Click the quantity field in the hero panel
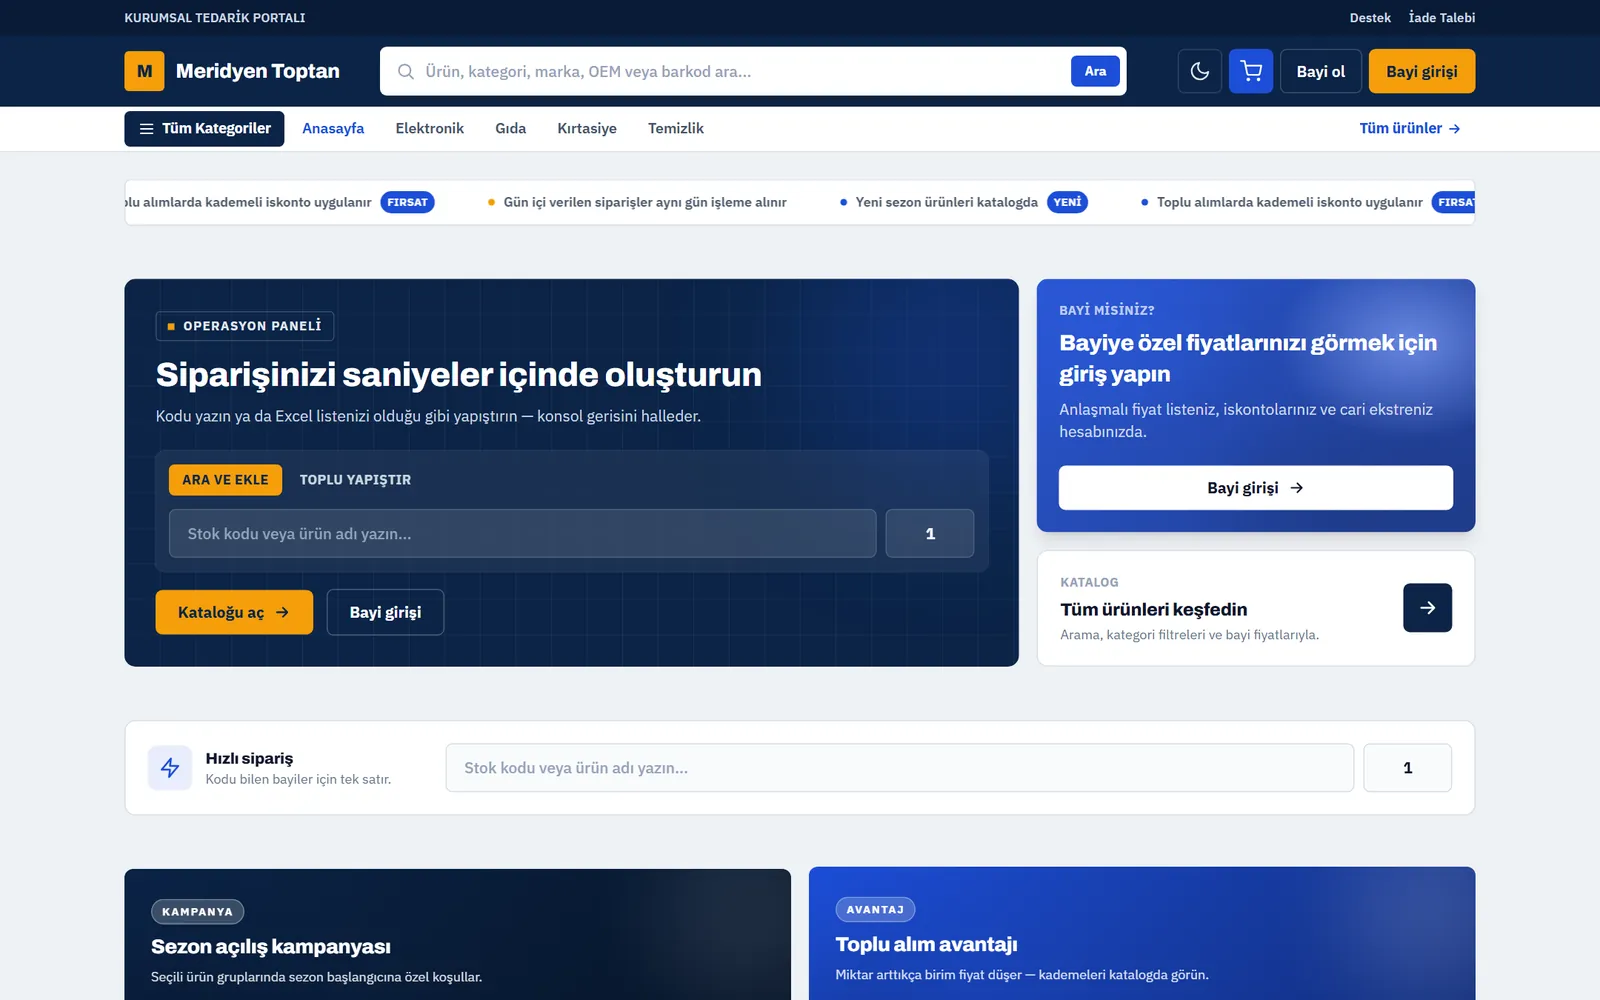The width and height of the screenshot is (1600, 1000). pos(930,533)
